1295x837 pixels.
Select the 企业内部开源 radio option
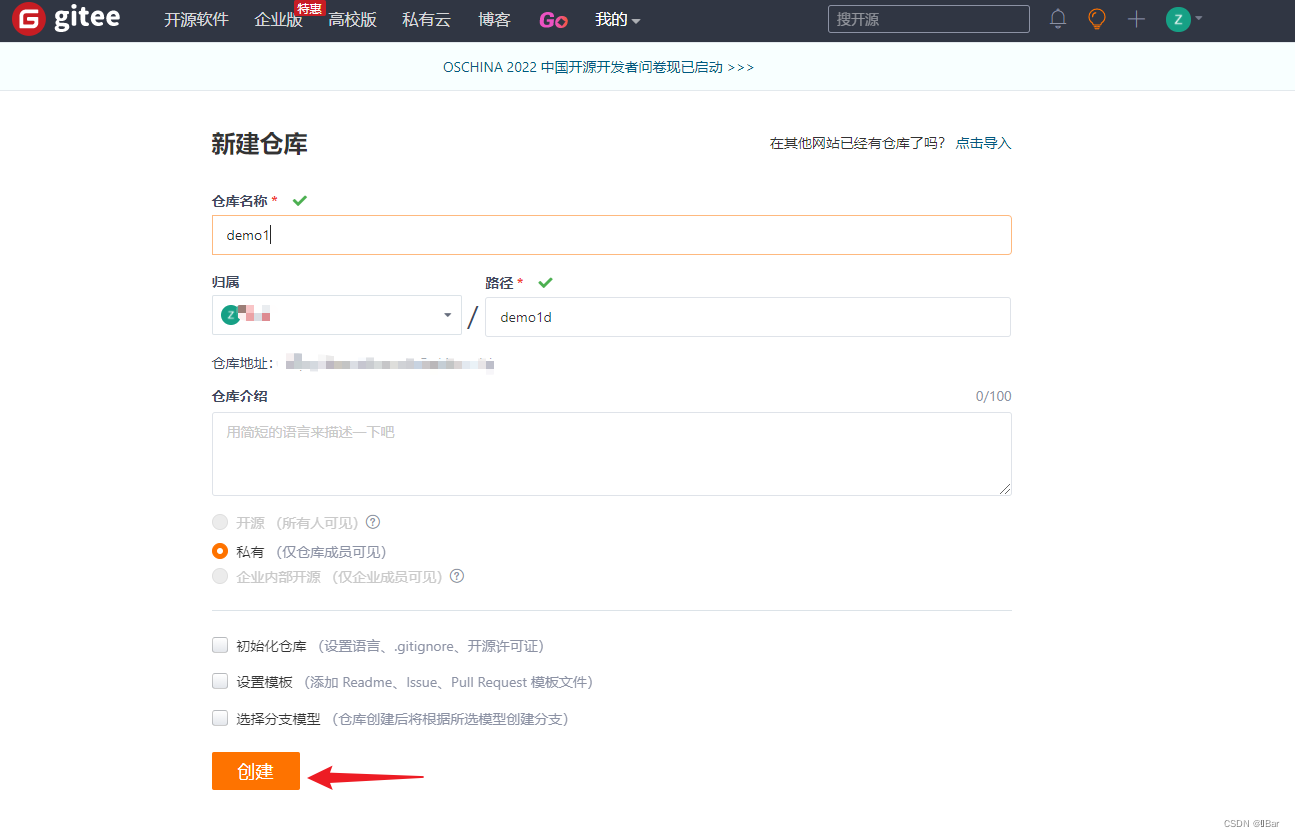point(220,576)
